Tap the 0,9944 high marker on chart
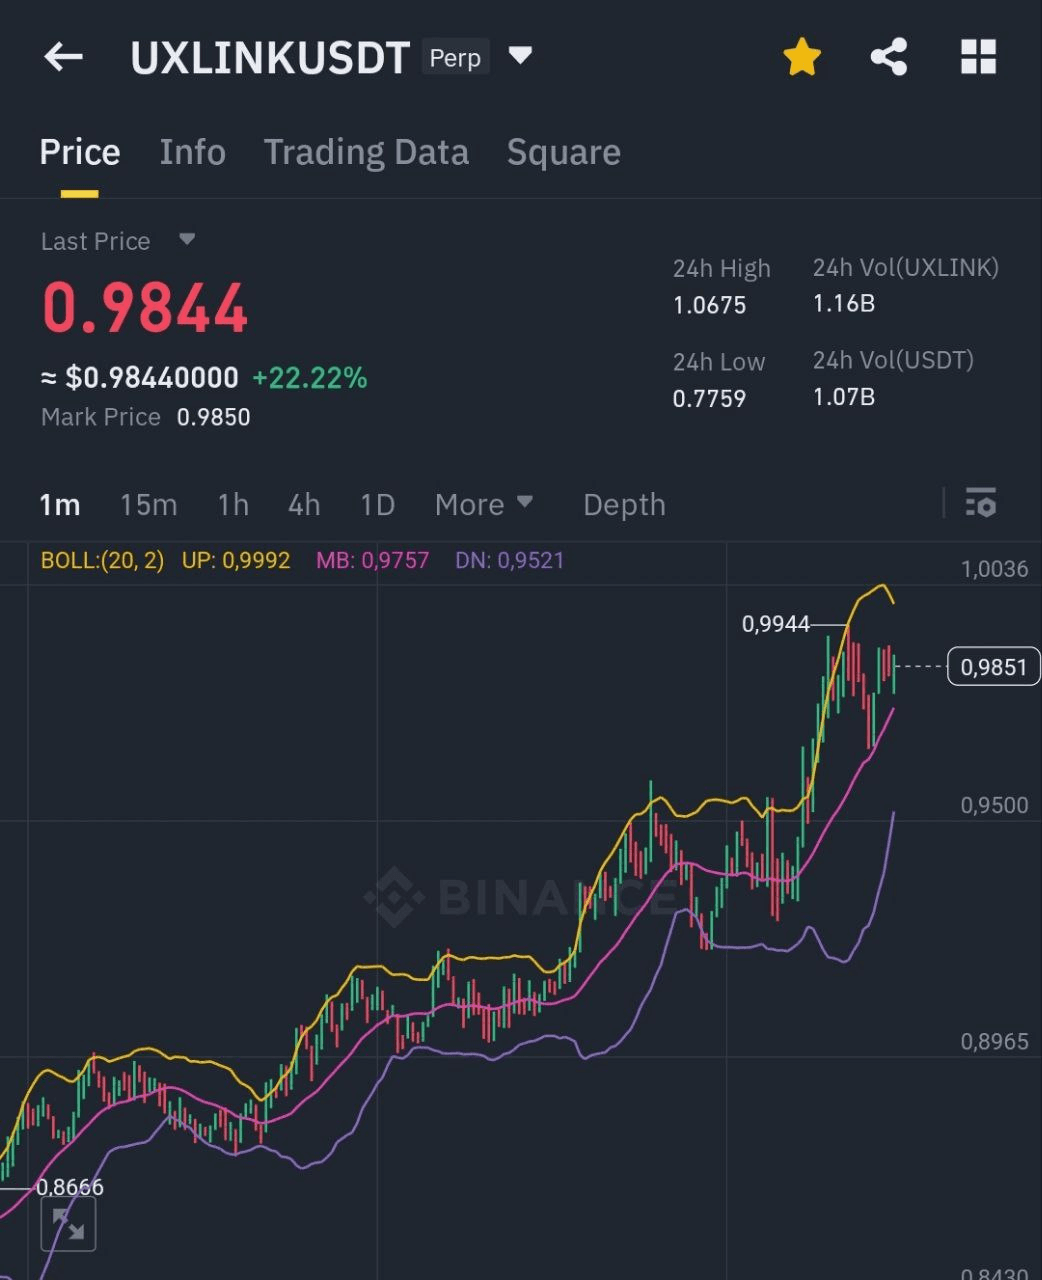 click(776, 624)
